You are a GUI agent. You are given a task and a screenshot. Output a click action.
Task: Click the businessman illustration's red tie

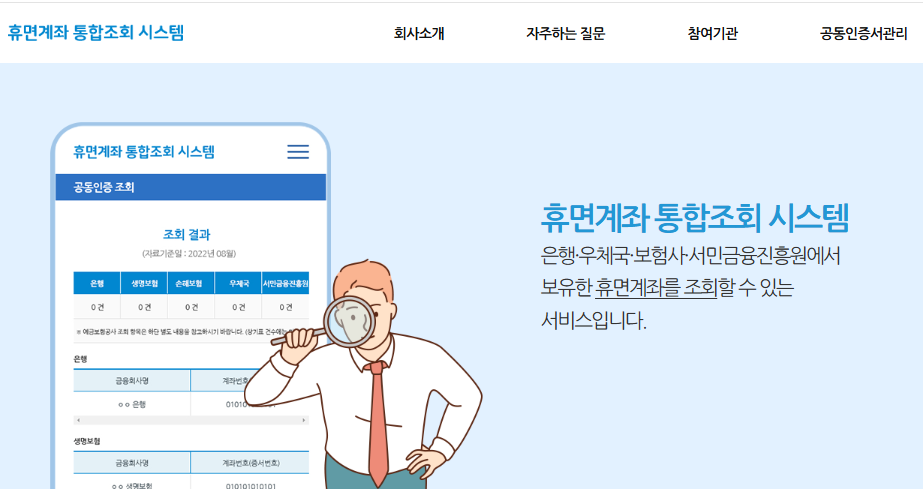coord(378,421)
